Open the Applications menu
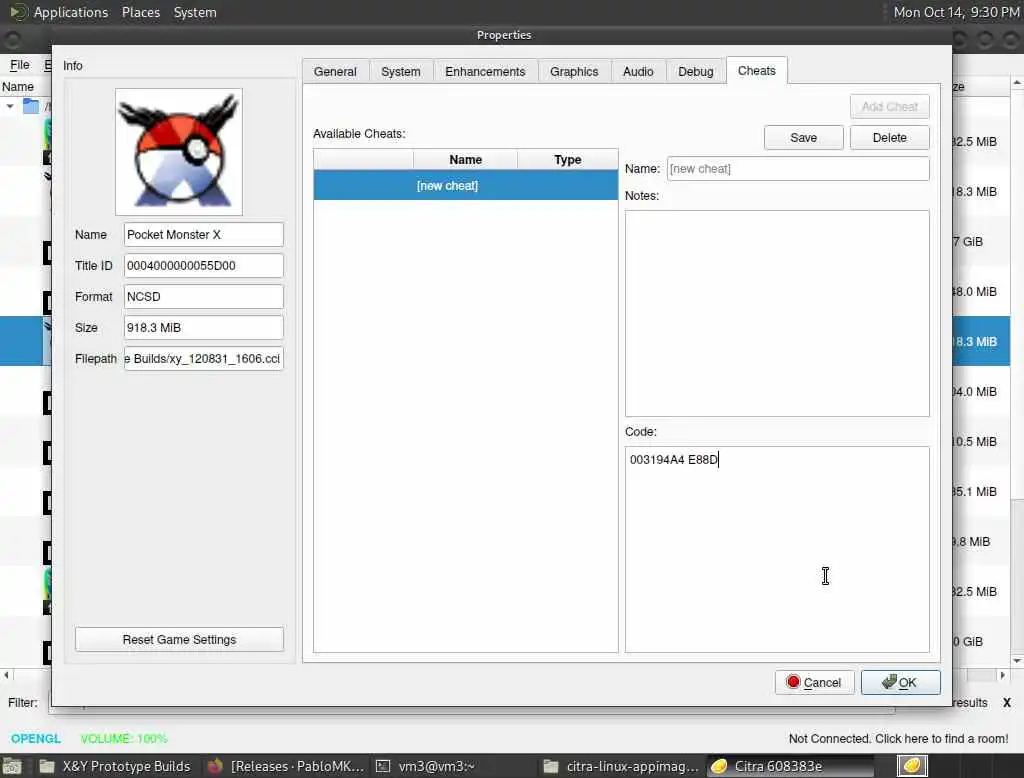 [71, 12]
